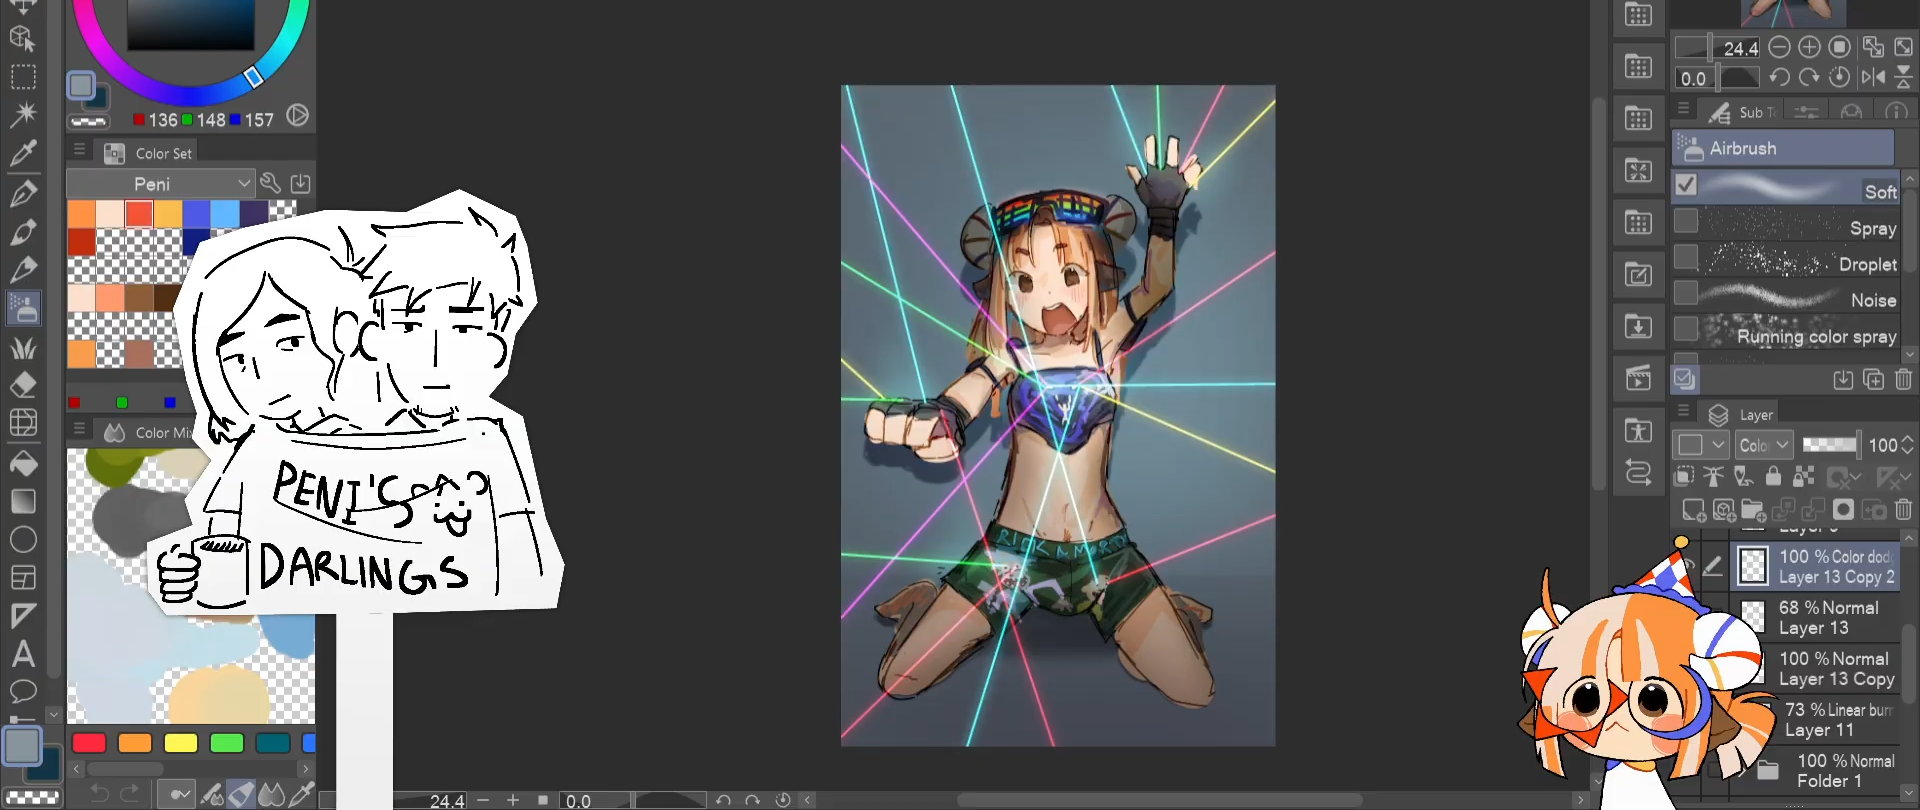1920x810 pixels.
Task: Create a layer mask
Action: (x=1843, y=510)
